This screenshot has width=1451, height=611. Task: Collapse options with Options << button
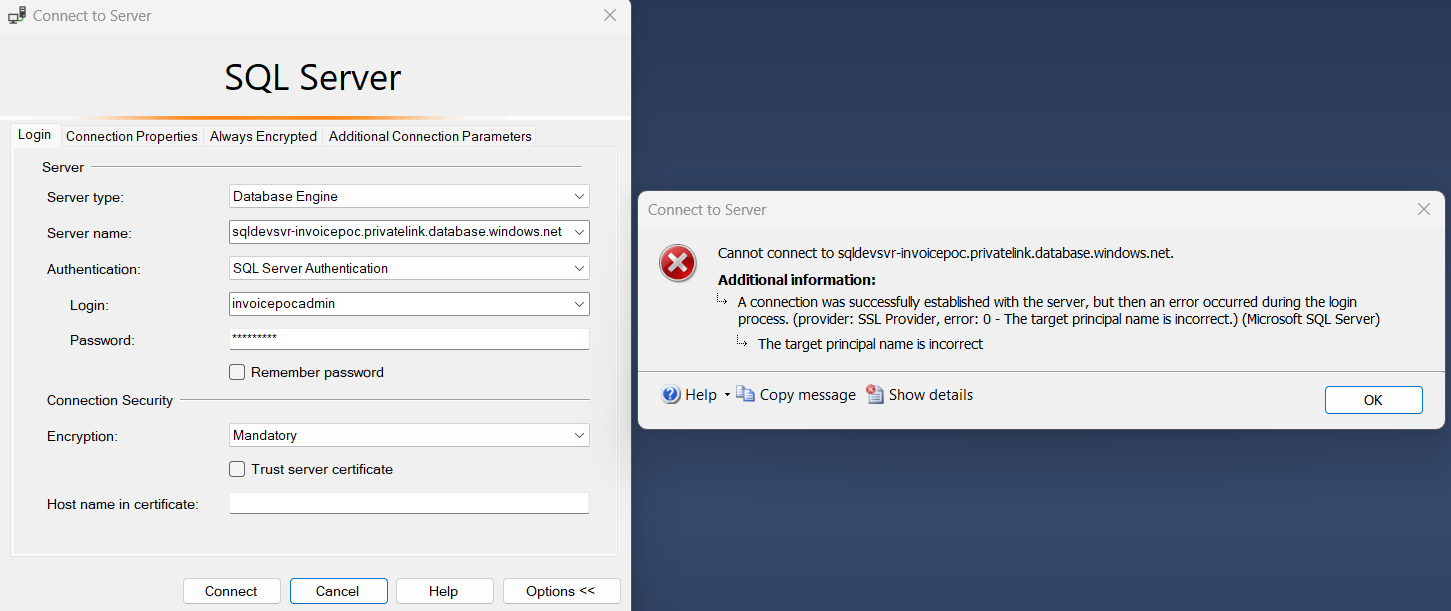(x=561, y=591)
